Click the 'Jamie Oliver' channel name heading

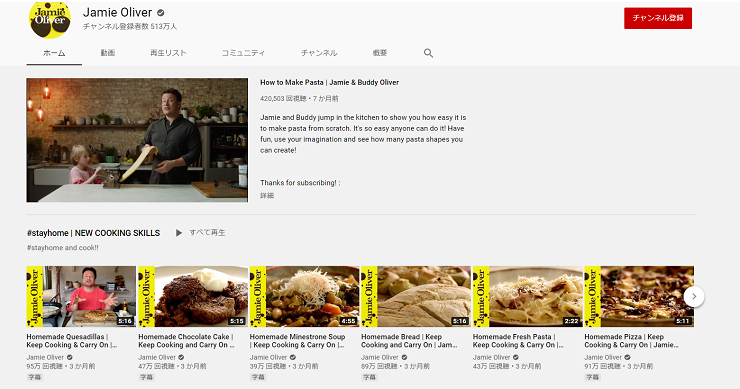(117, 13)
